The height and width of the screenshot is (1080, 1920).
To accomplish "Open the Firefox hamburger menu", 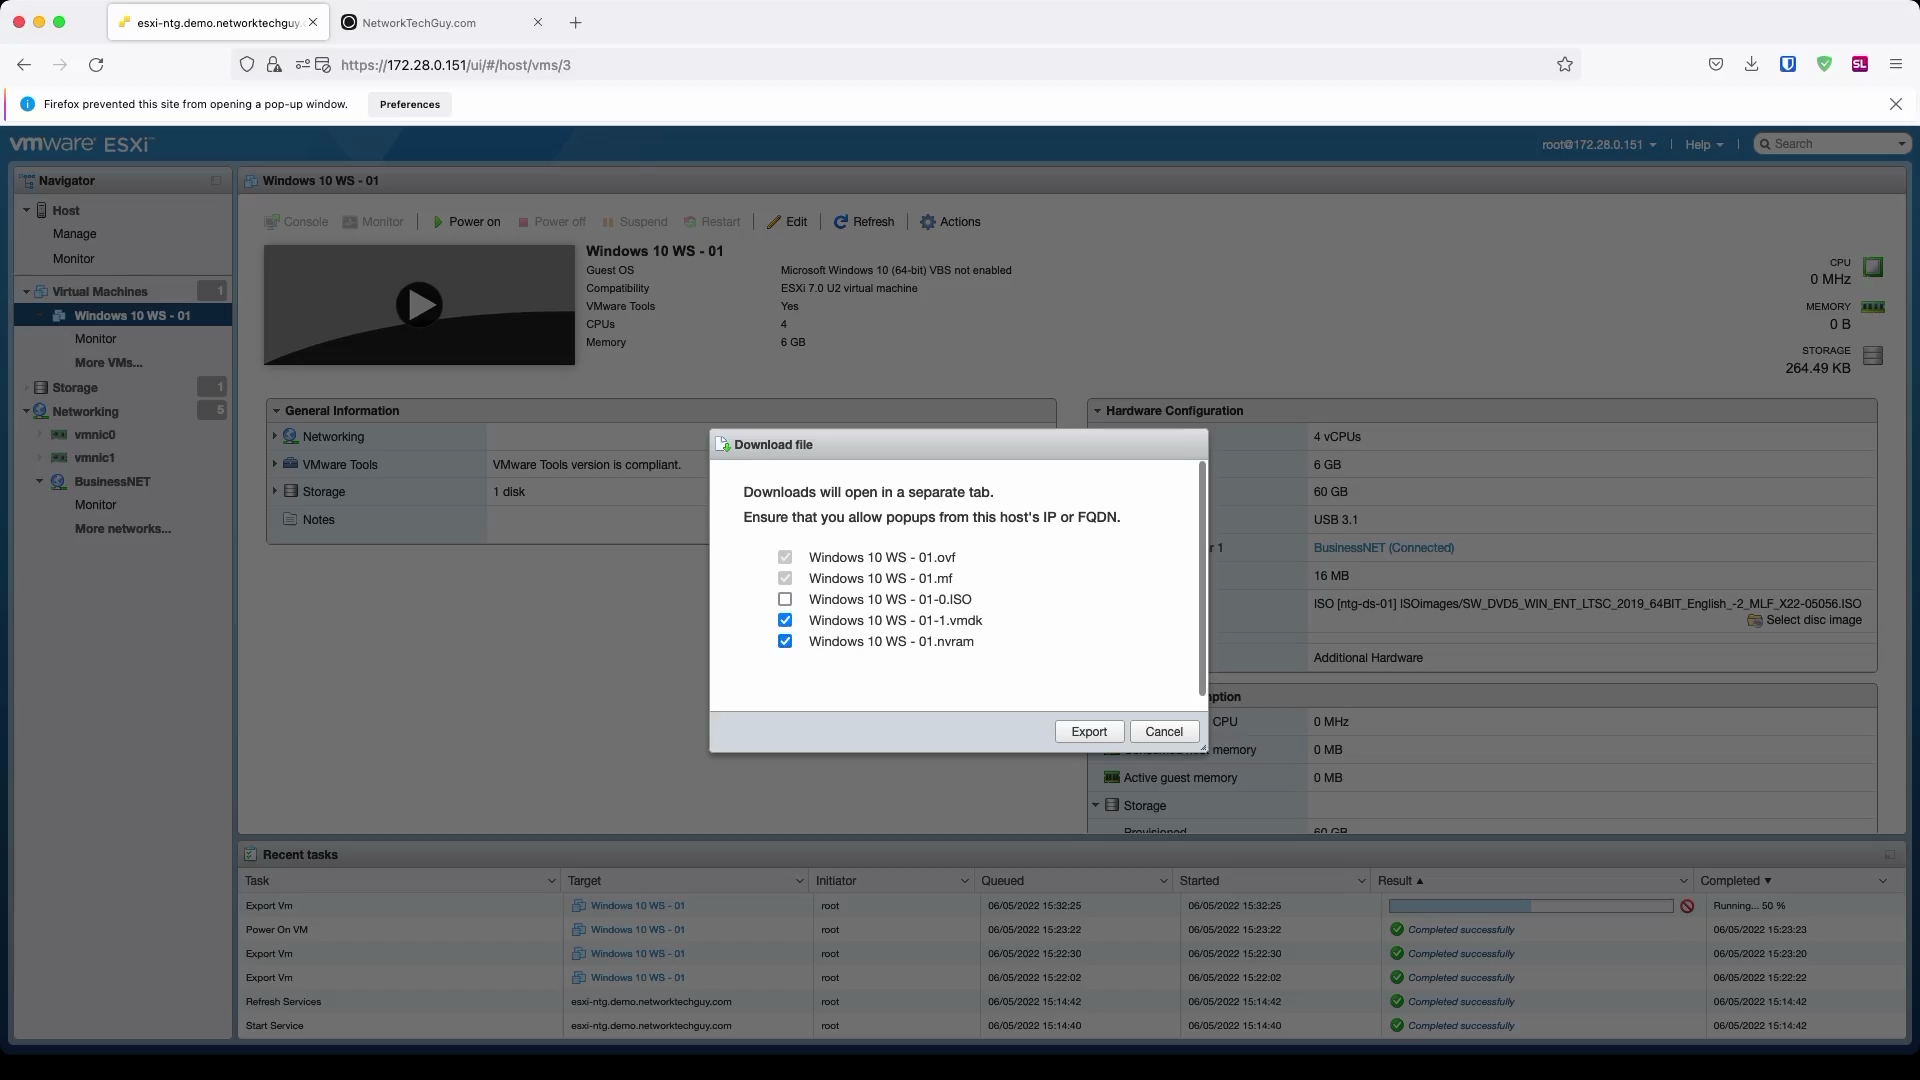I will 1895,65.
